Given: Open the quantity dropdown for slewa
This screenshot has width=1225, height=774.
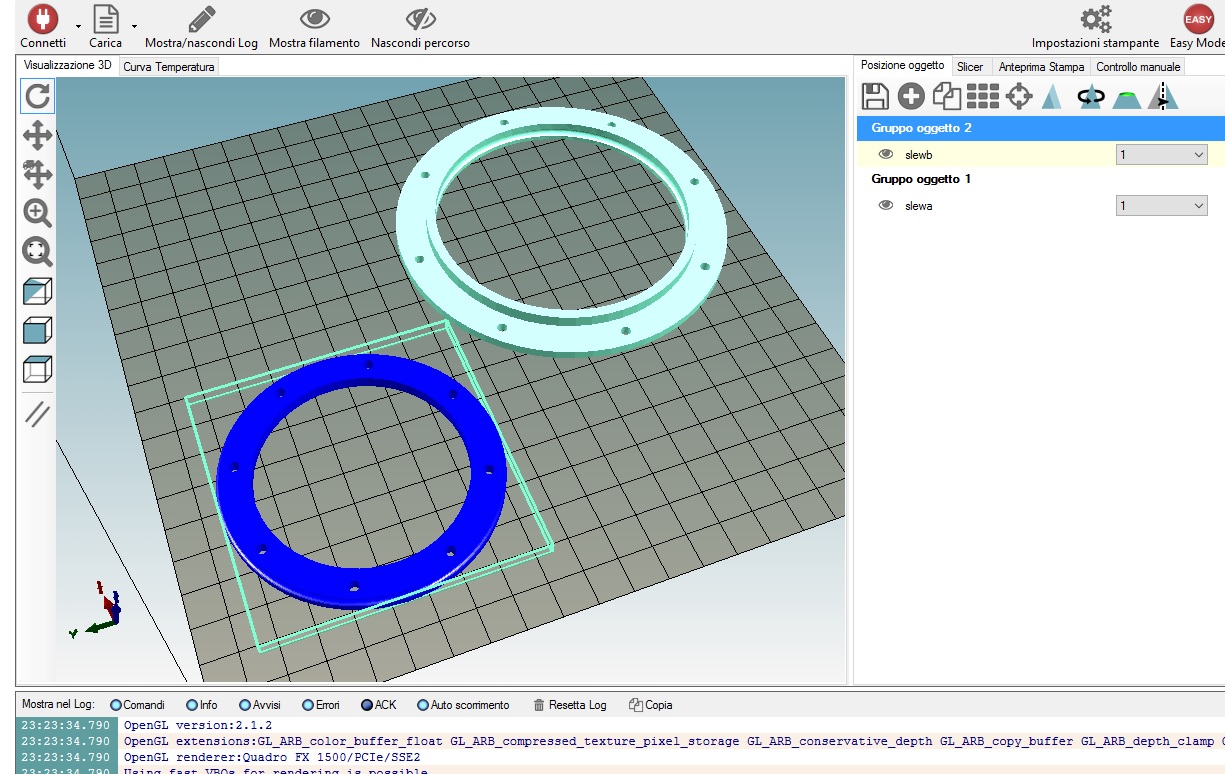Looking at the screenshot, I should [x=1161, y=206].
